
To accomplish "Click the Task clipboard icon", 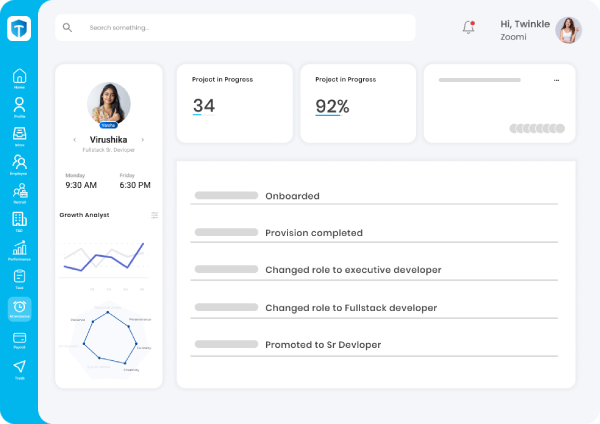I will tap(19, 277).
